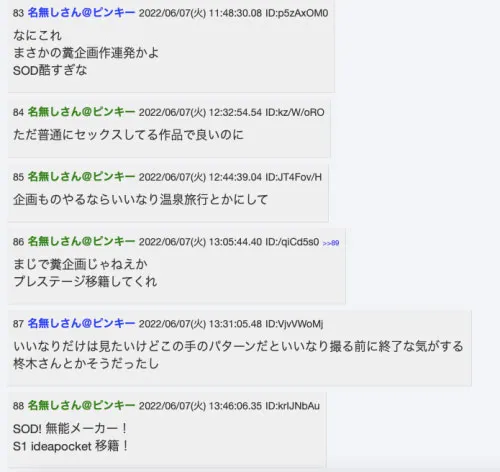Click post number 88
The image size is (500, 472).
(18, 406)
